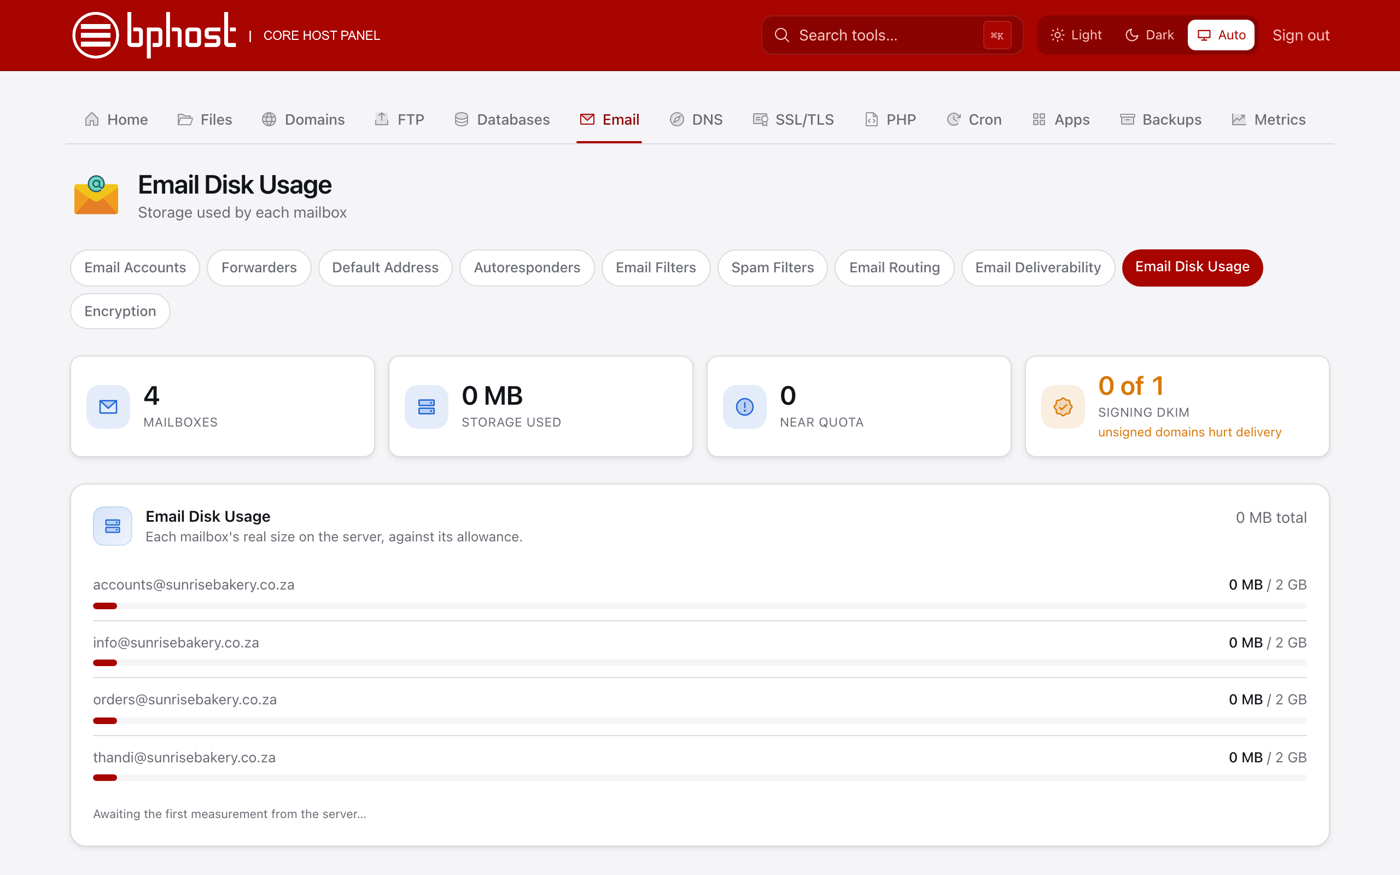The image size is (1400, 875).
Task: Click the Storage Used server icon
Action: pos(426,407)
